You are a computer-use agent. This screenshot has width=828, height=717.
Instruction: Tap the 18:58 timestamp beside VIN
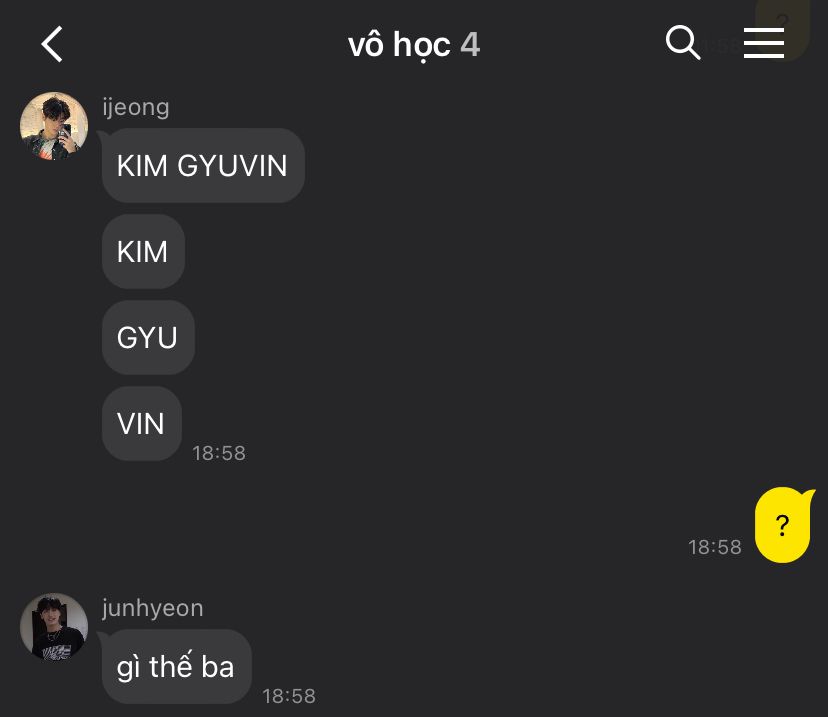219,453
